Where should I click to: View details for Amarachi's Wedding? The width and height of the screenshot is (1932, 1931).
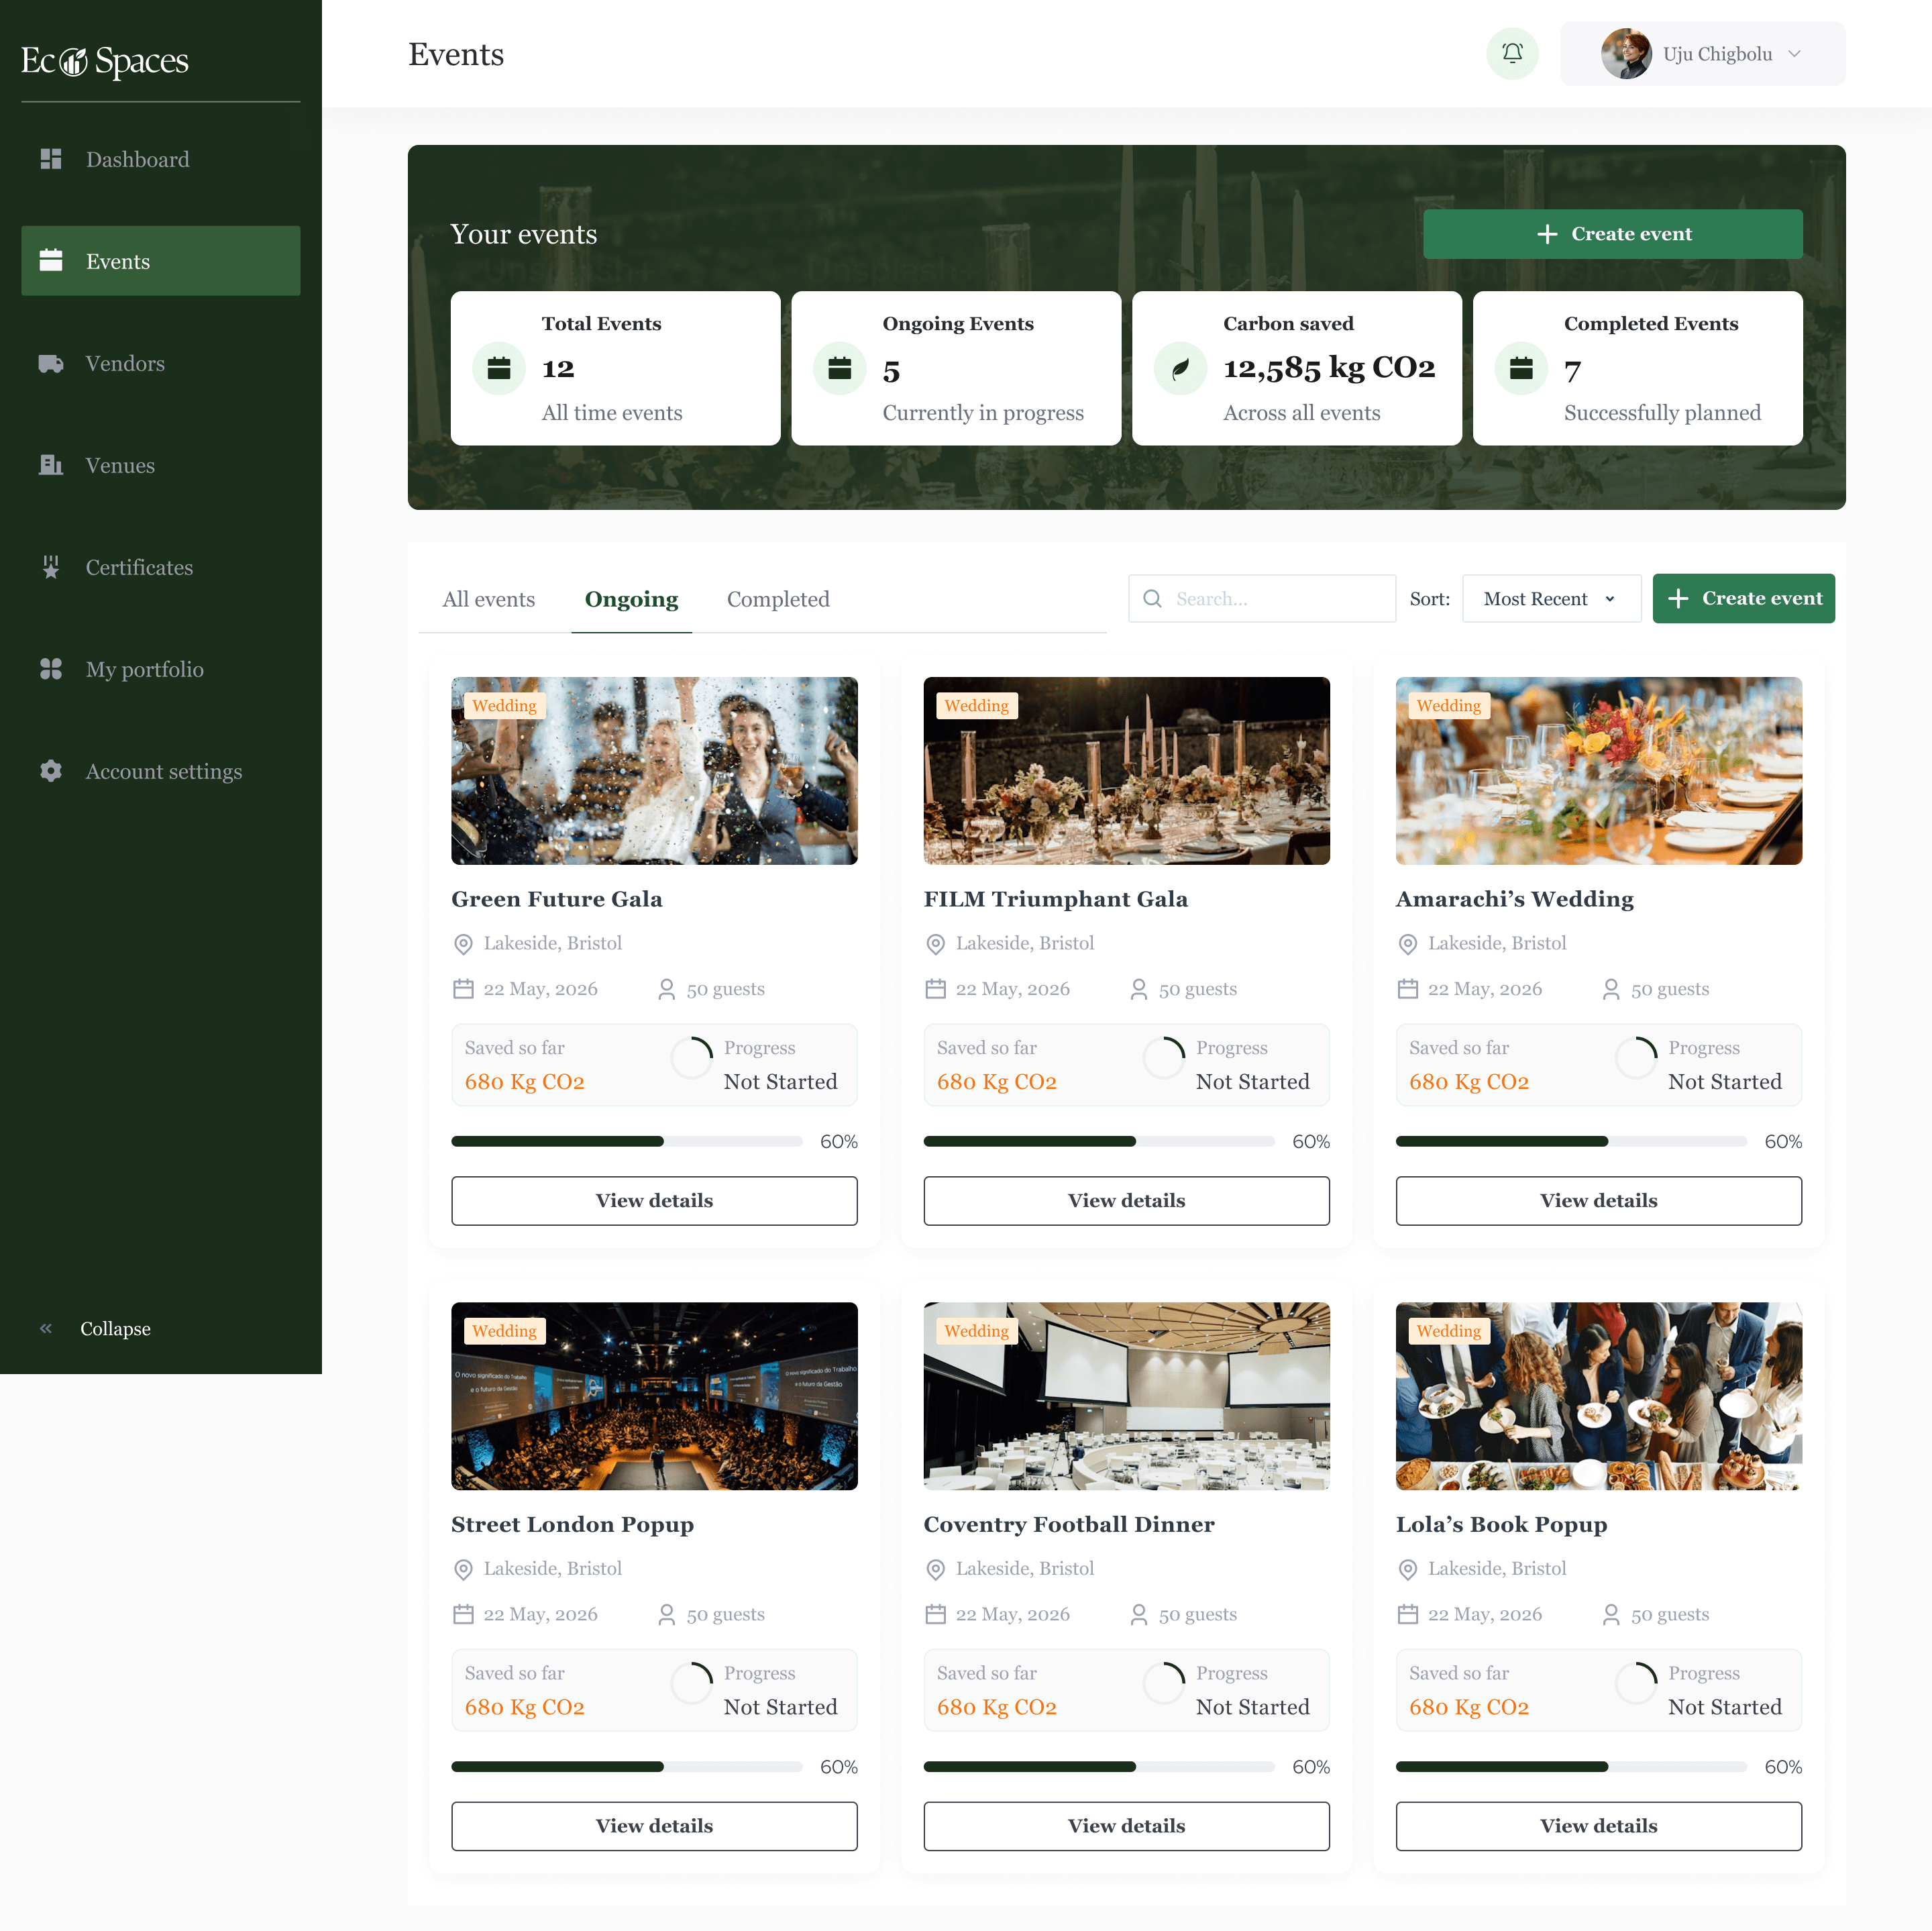coord(1599,1201)
